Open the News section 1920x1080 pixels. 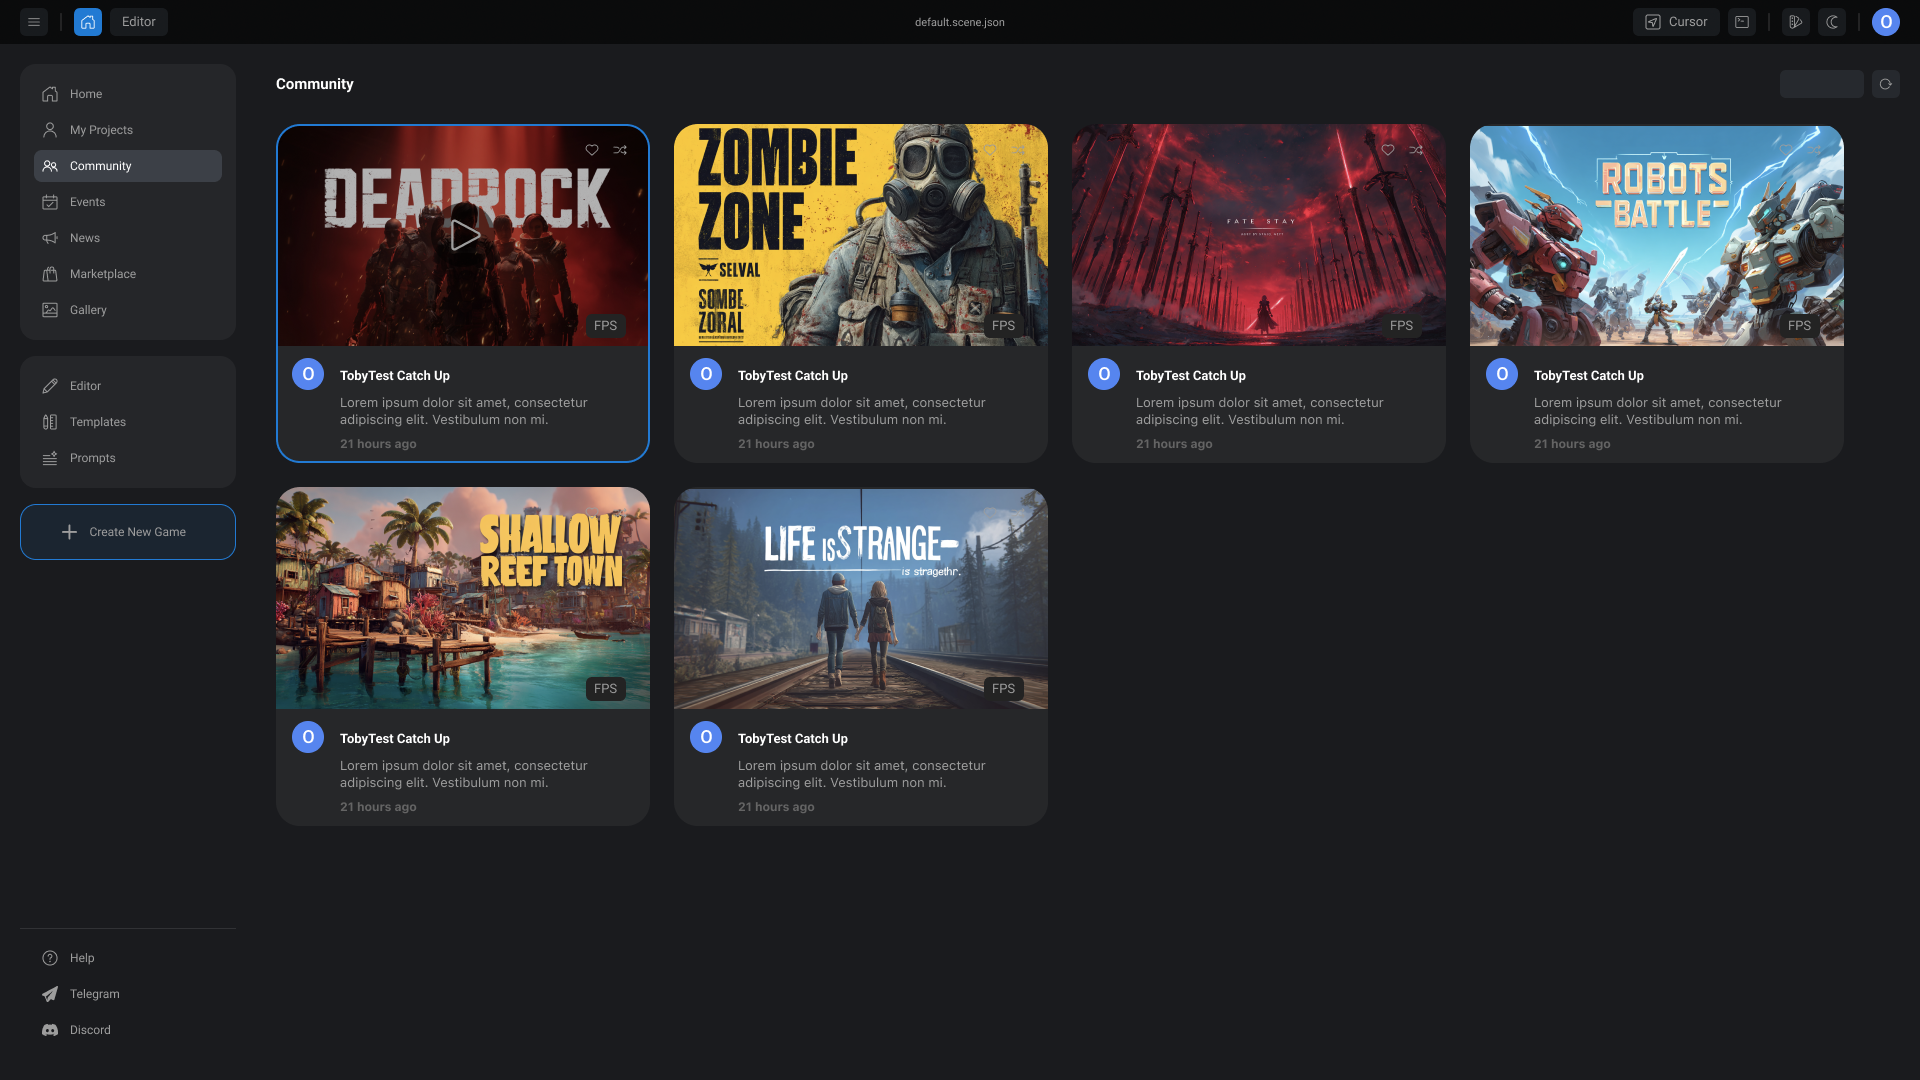(84, 237)
